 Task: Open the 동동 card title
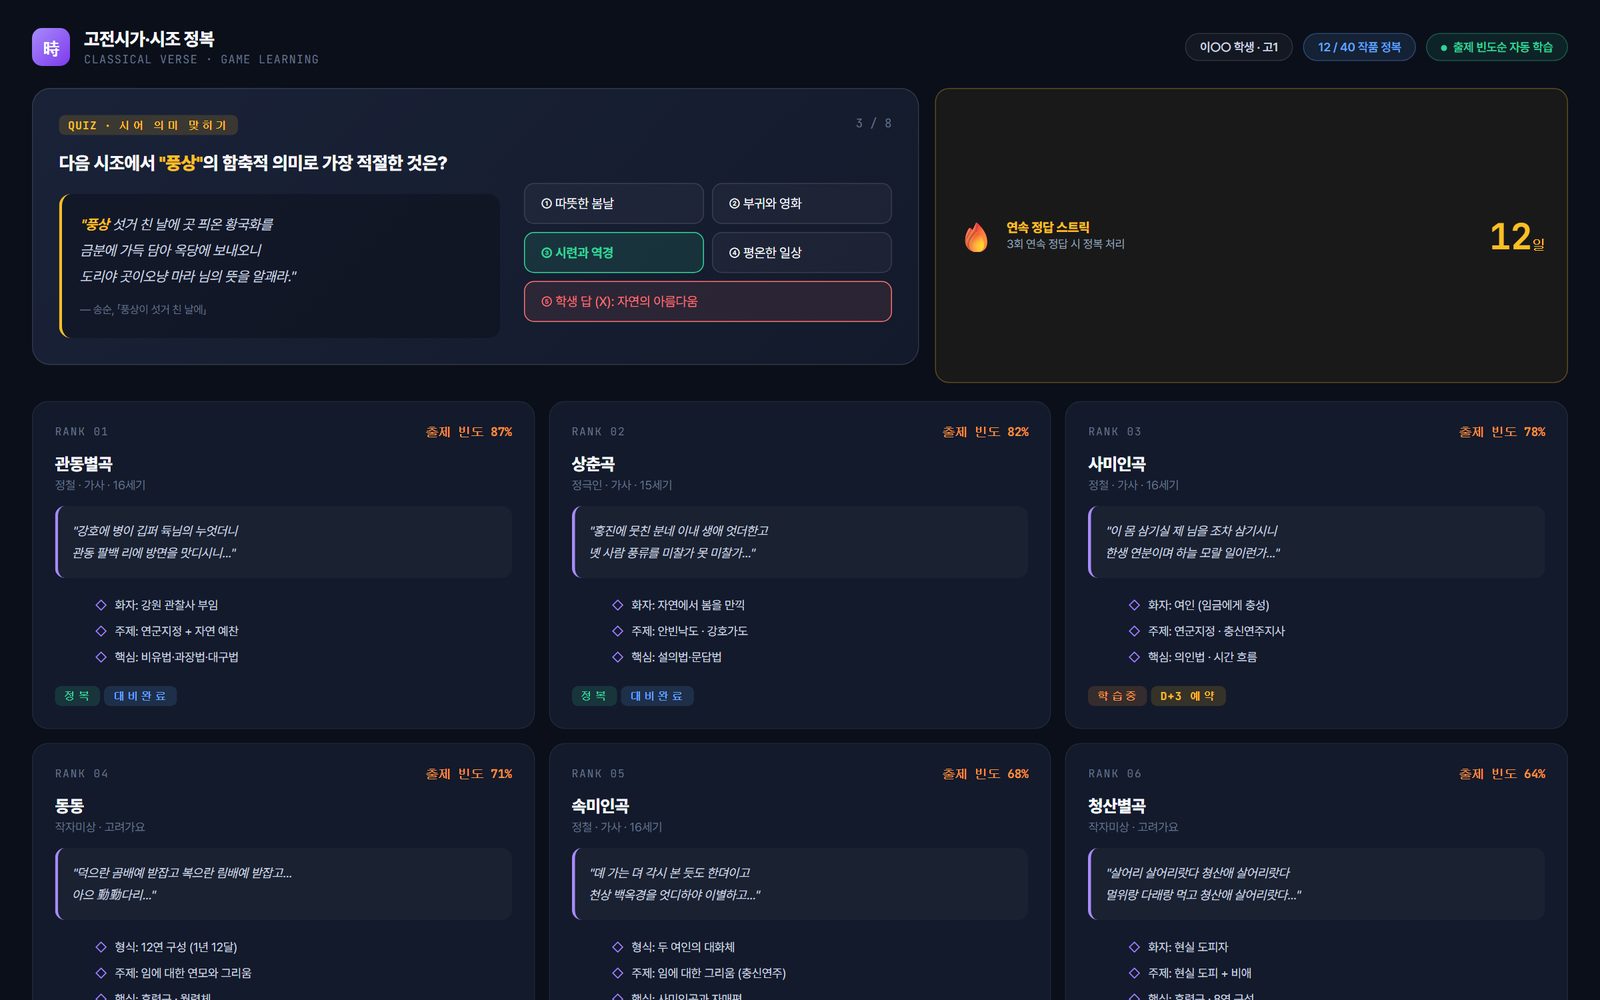tap(69, 806)
